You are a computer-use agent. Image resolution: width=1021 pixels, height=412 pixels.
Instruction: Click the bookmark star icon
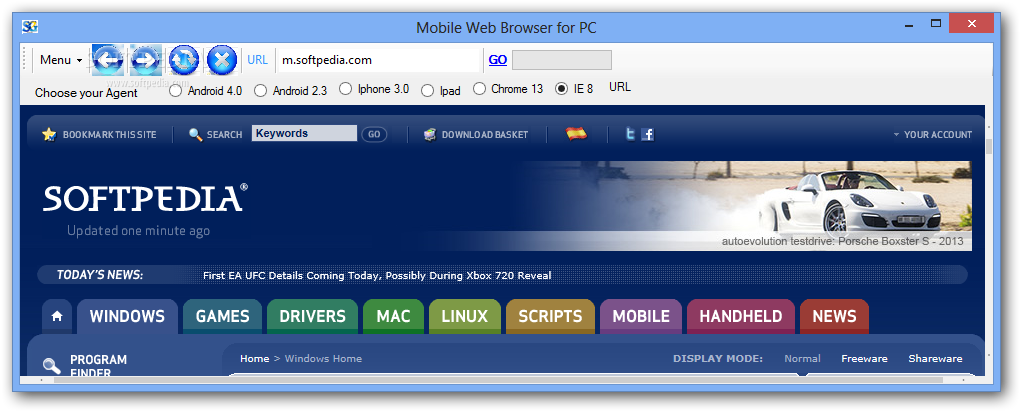49,134
